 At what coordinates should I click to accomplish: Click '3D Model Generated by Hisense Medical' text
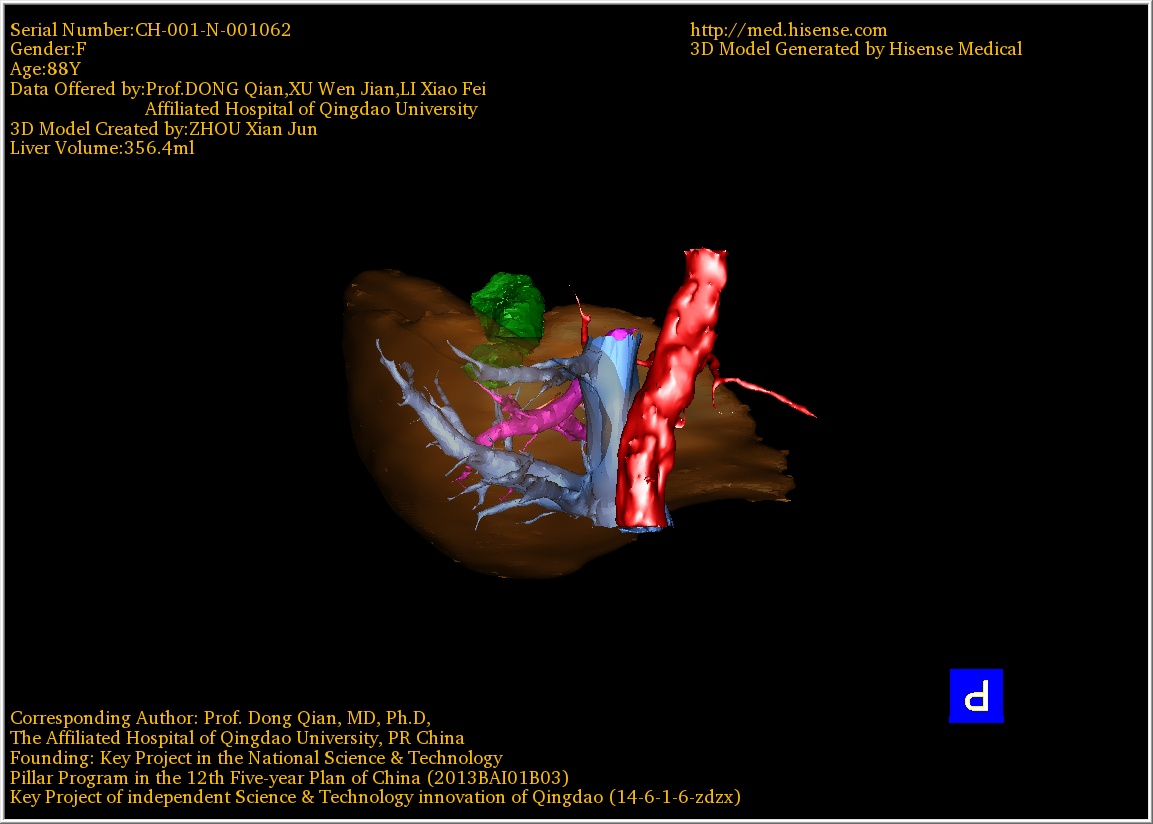(x=856, y=49)
